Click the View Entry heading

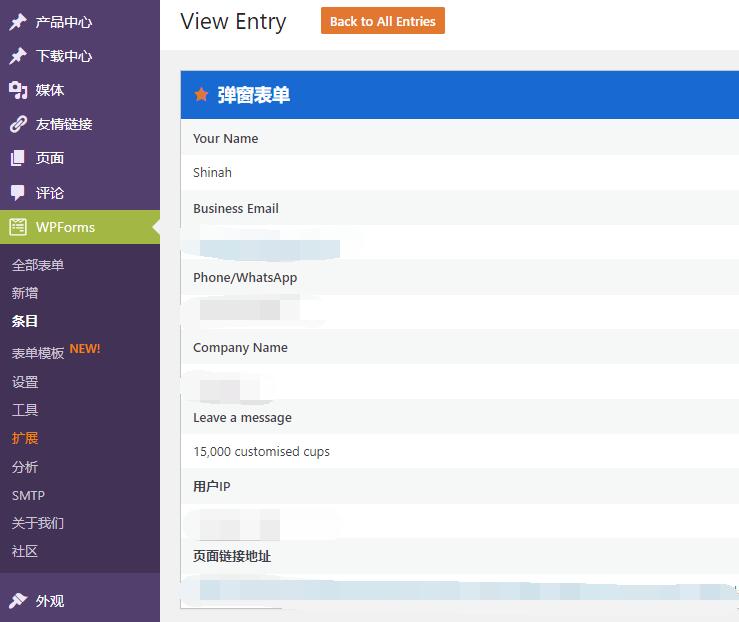[x=233, y=22]
